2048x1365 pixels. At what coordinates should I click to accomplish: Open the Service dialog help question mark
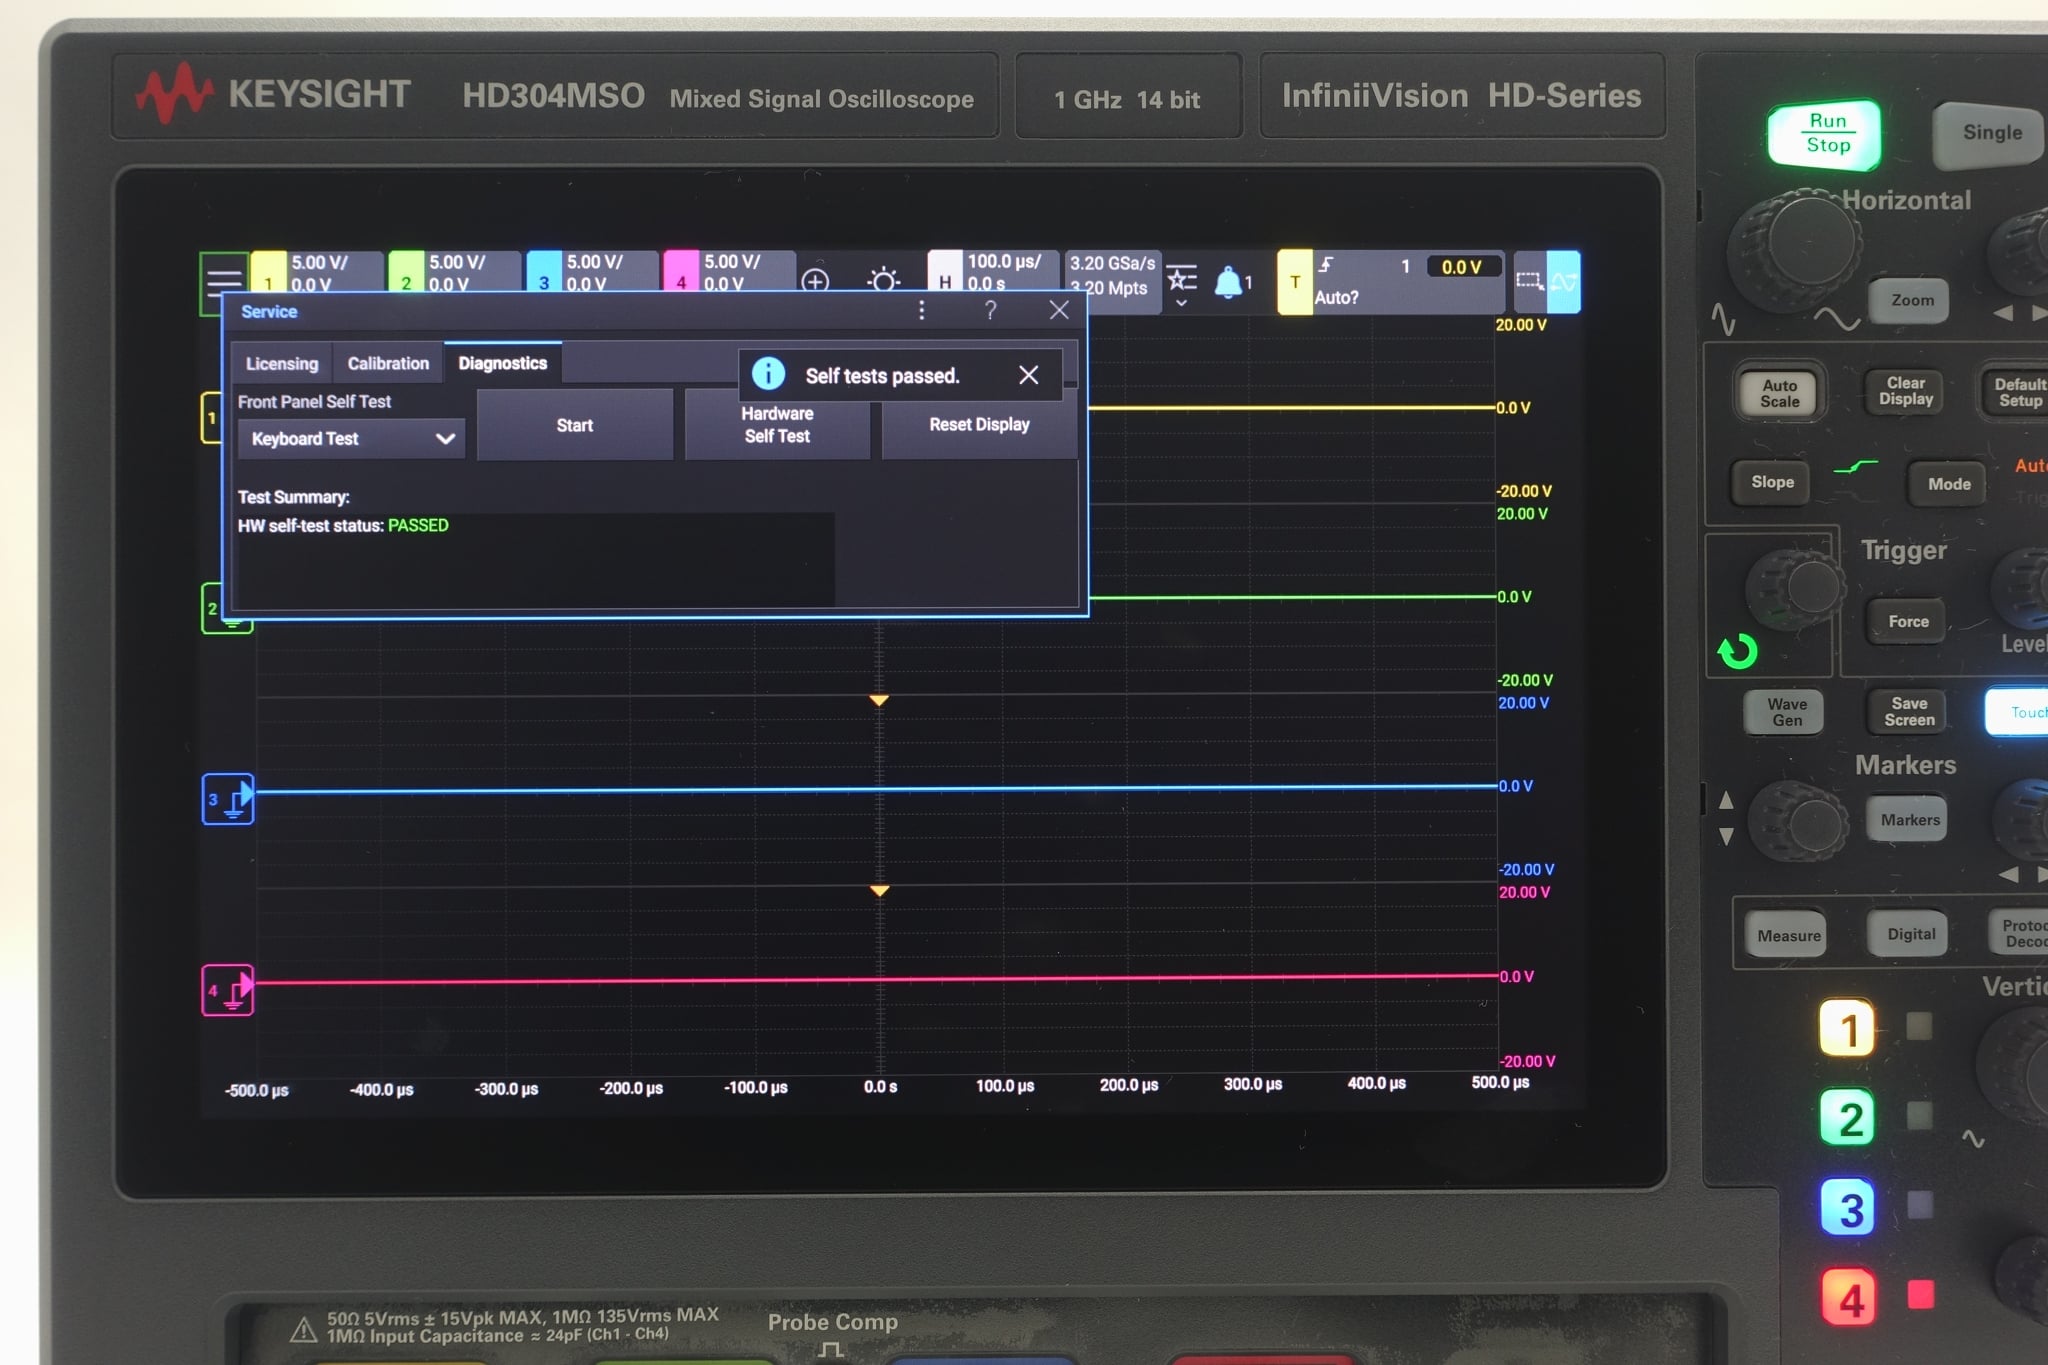tap(990, 311)
